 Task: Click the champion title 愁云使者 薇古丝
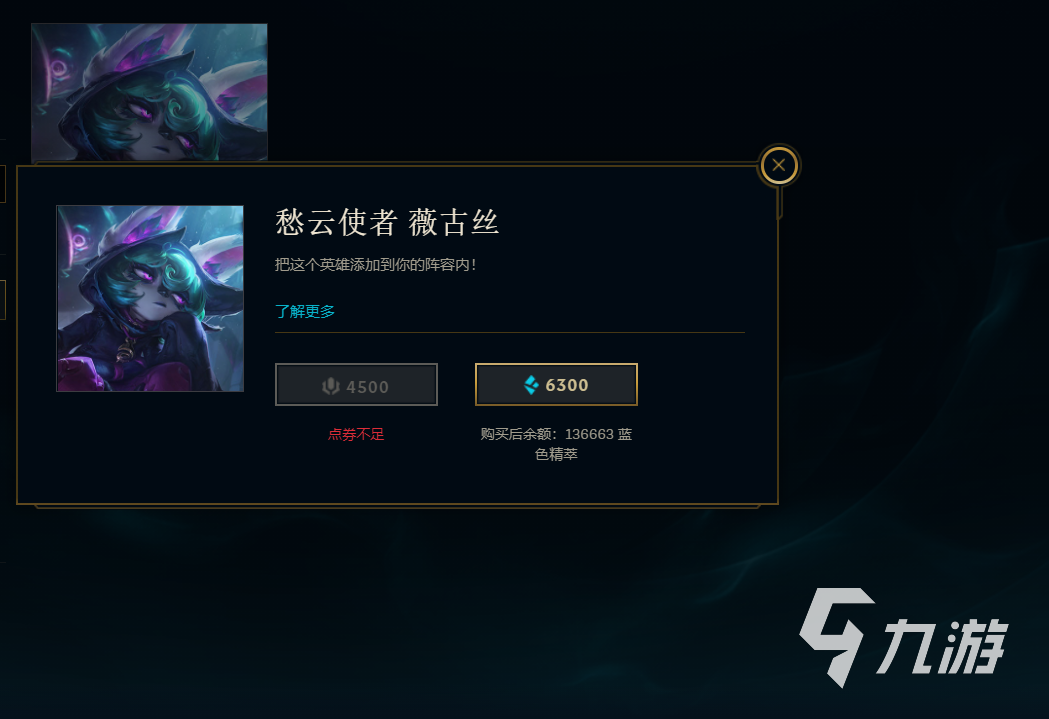coord(387,222)
